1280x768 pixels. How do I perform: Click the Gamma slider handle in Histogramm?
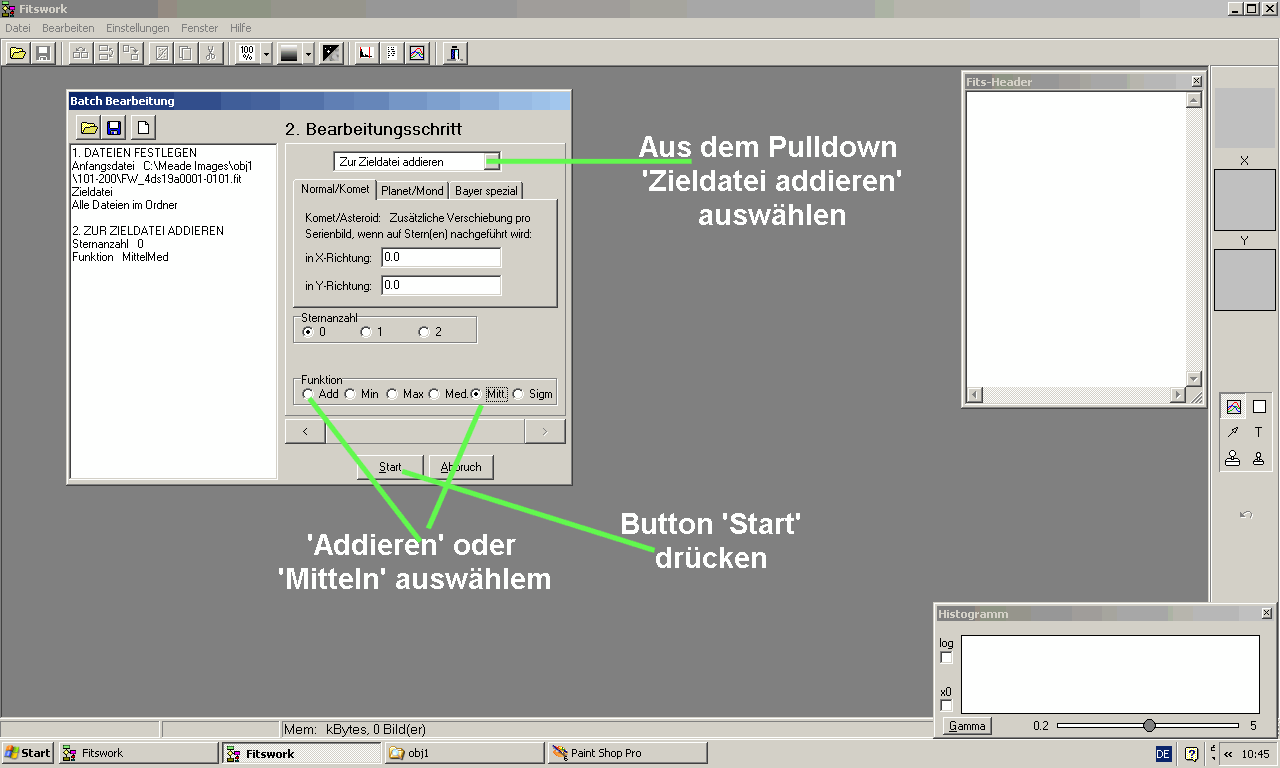coord(1149,726)
